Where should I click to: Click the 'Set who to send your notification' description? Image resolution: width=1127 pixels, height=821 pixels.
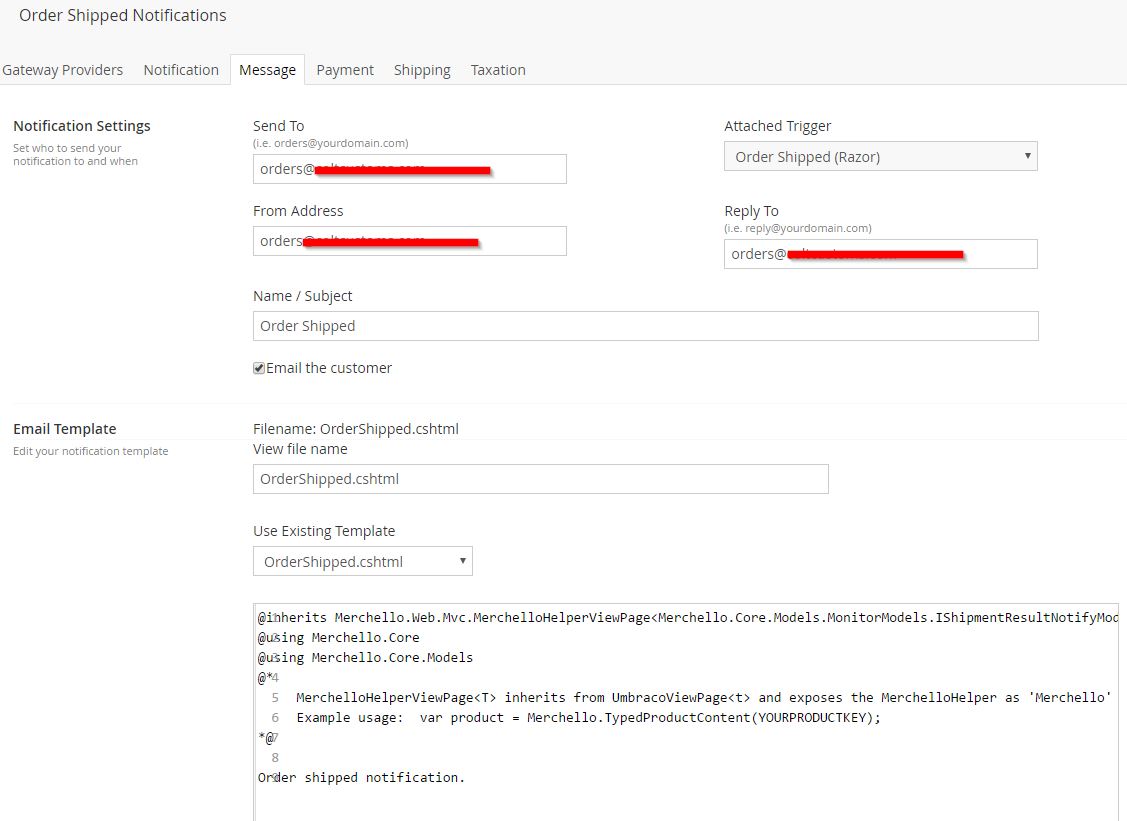75,155
